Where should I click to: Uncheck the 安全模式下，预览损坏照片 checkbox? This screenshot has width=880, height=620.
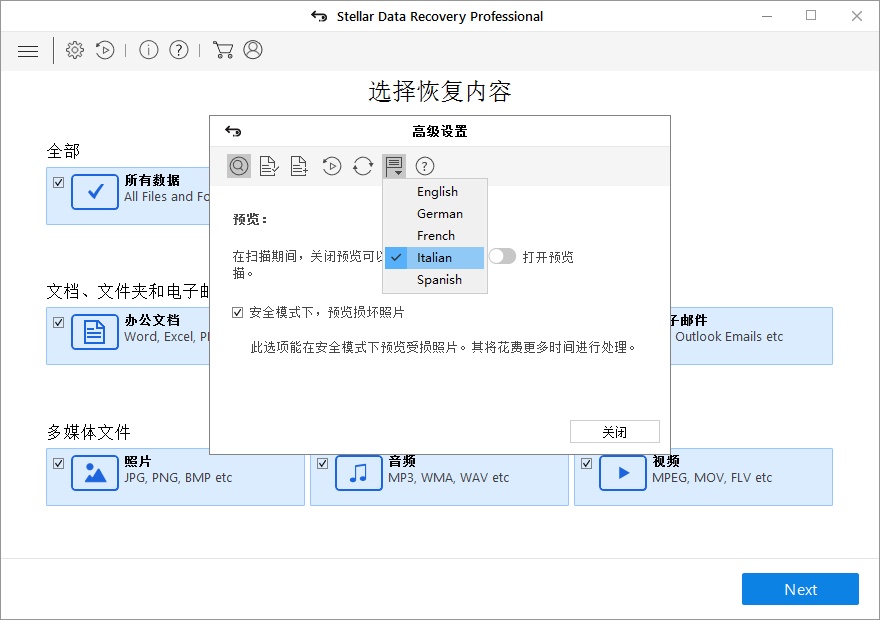(238, 313)
